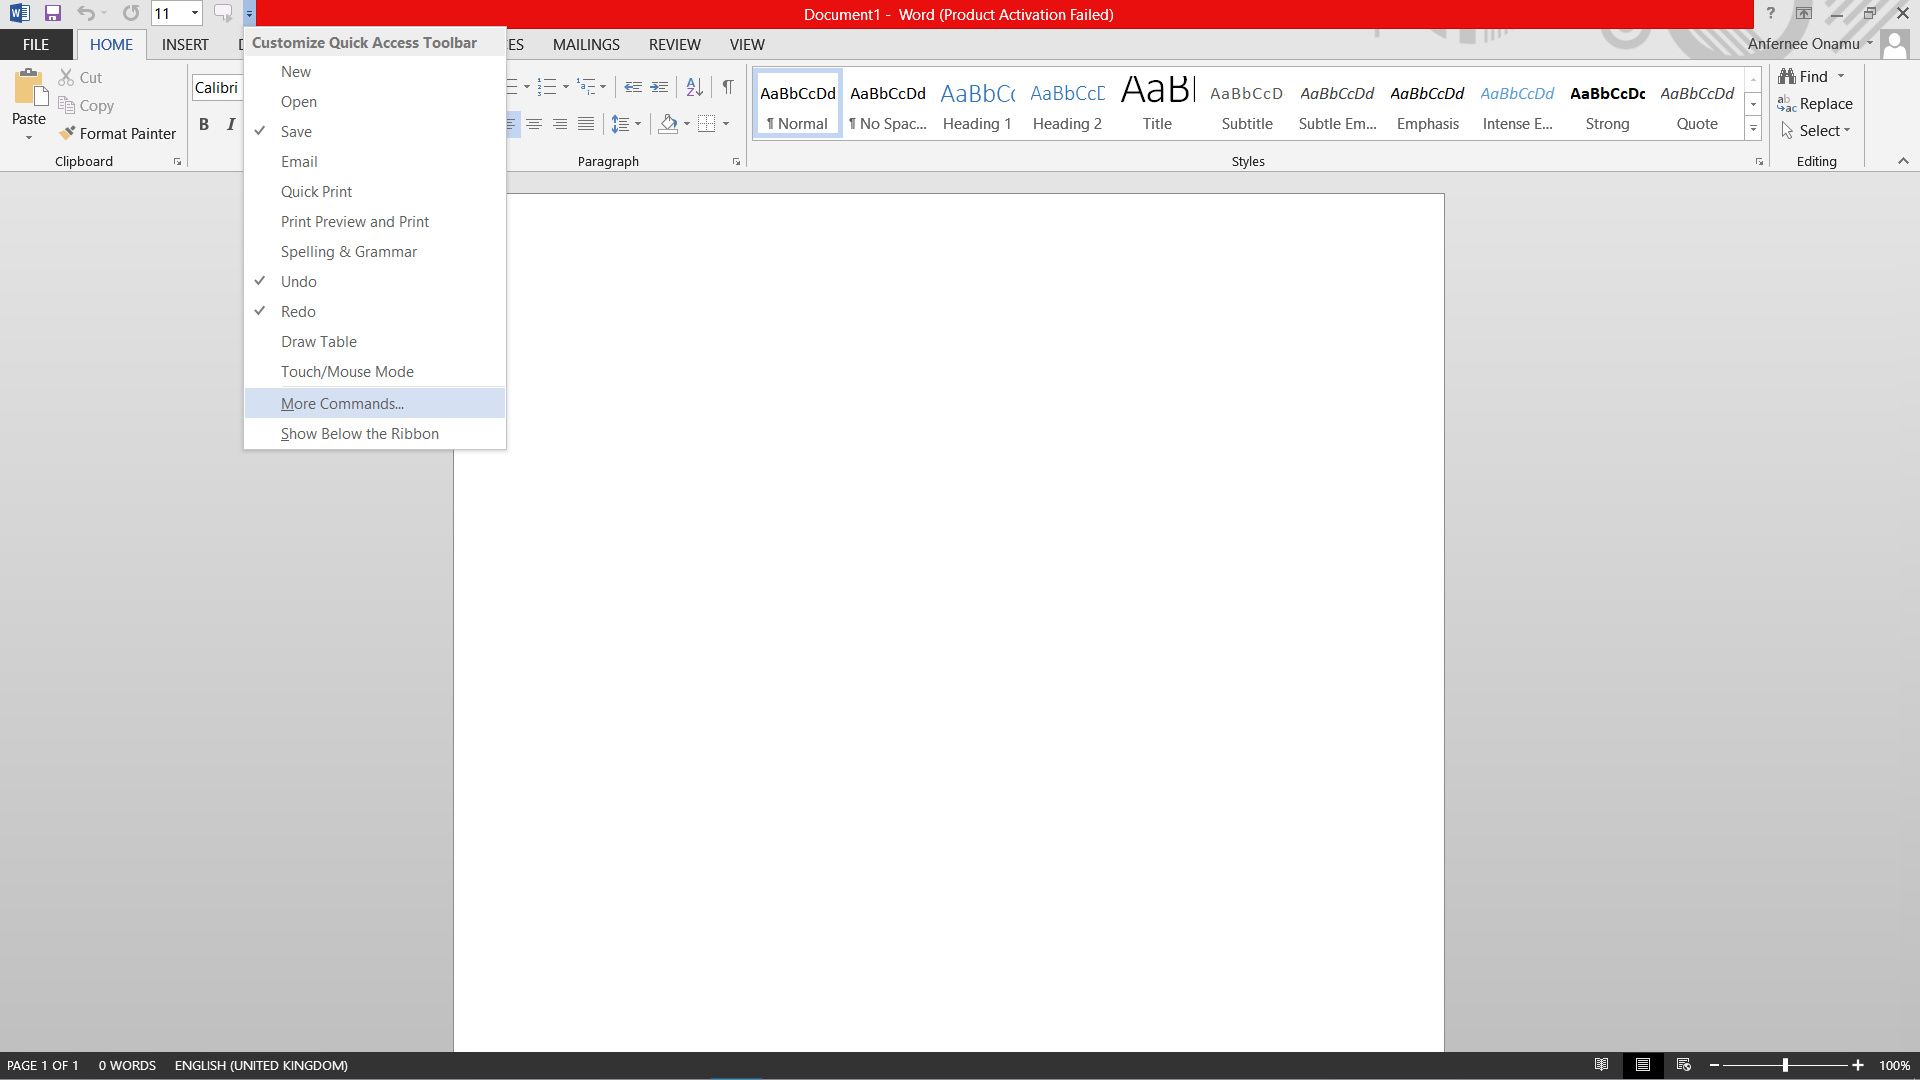1920x1080 pixels.
Task: Open the MAILINGS ribbon tab
Action: point(586,45)
